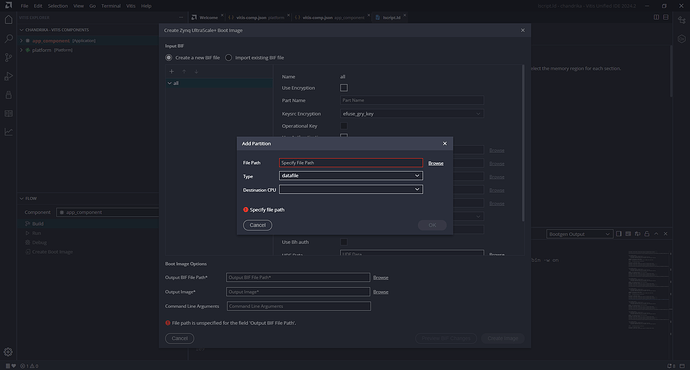This screenshot has height=370, width=690.
Task: Open the Source Control view icon
Action: tap(8, 58)
